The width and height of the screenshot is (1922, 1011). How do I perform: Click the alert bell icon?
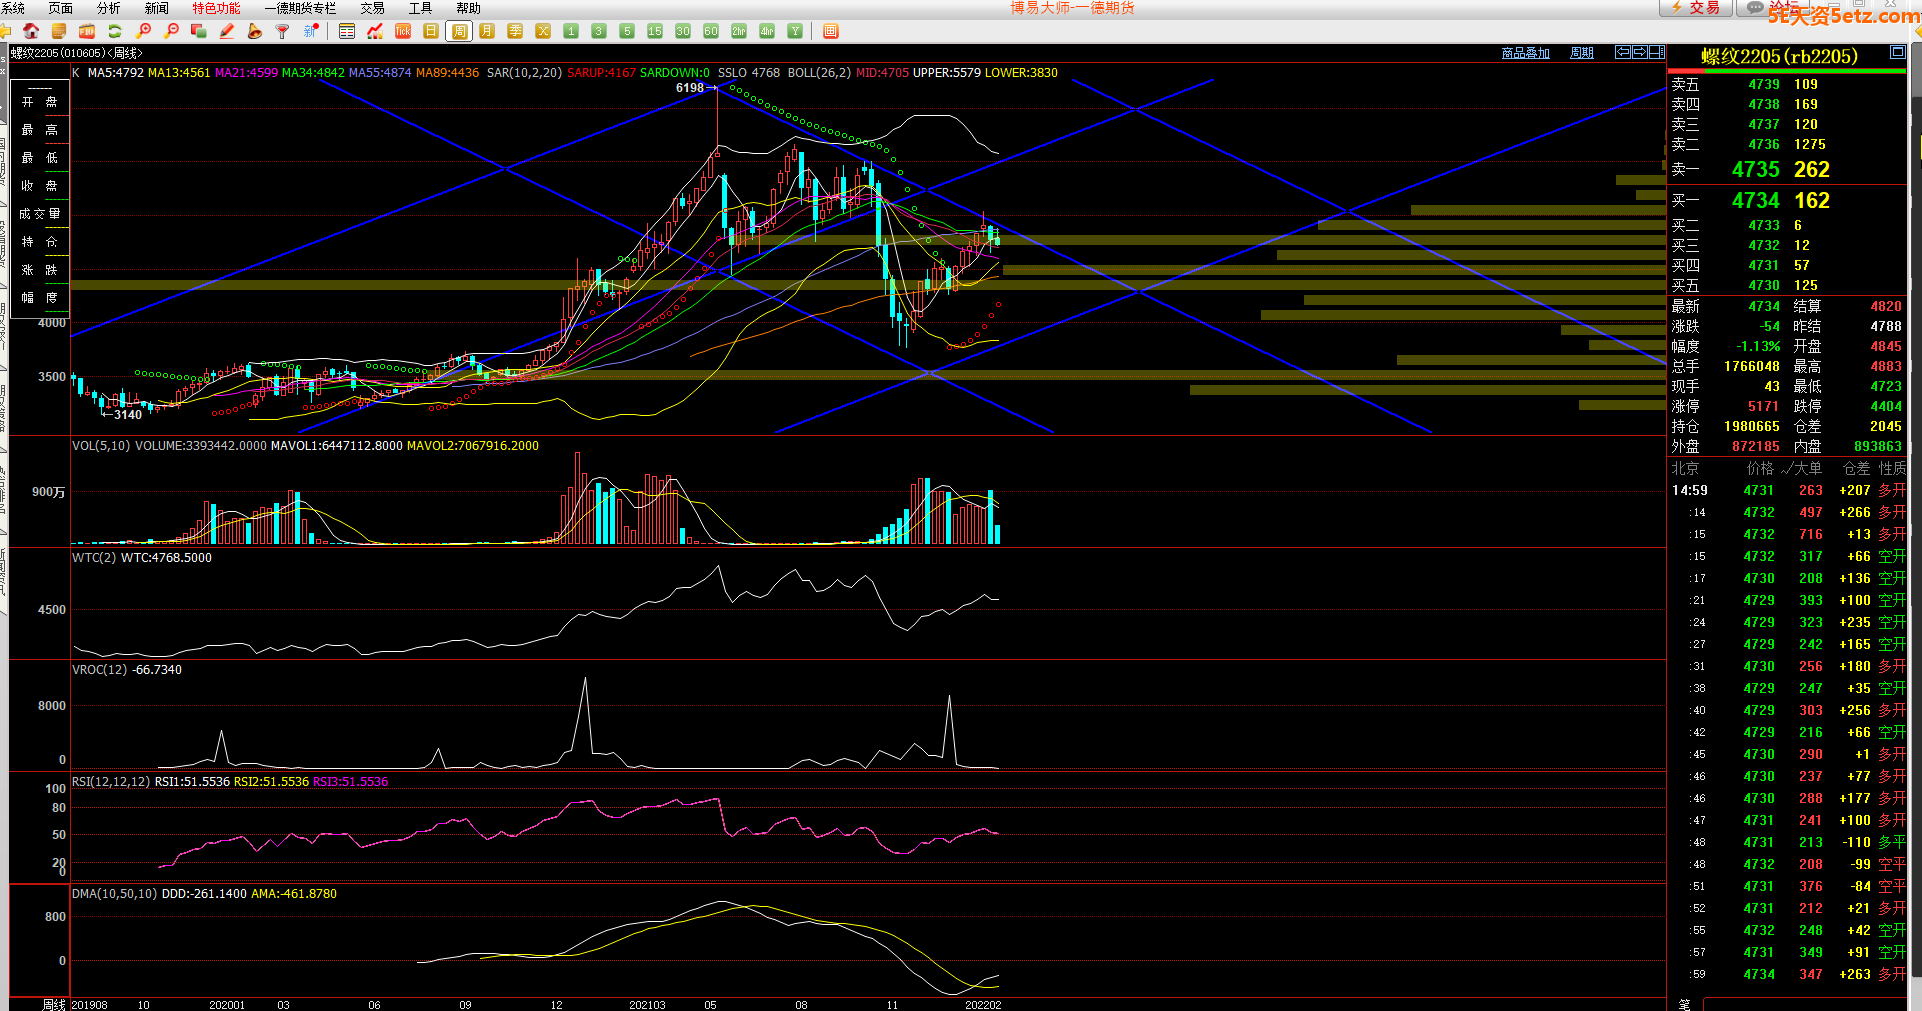255,32
